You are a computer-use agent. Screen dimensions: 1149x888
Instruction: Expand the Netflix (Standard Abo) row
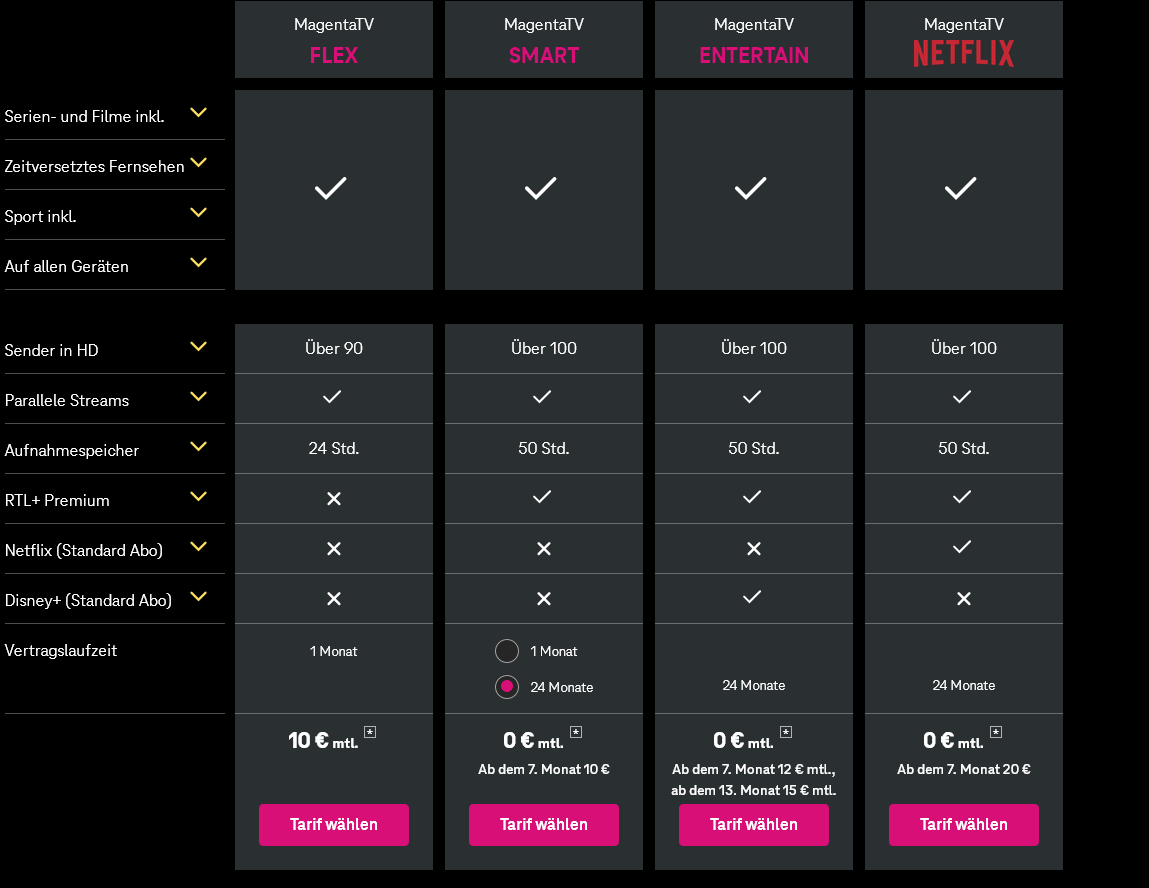[x=198, y=547]
